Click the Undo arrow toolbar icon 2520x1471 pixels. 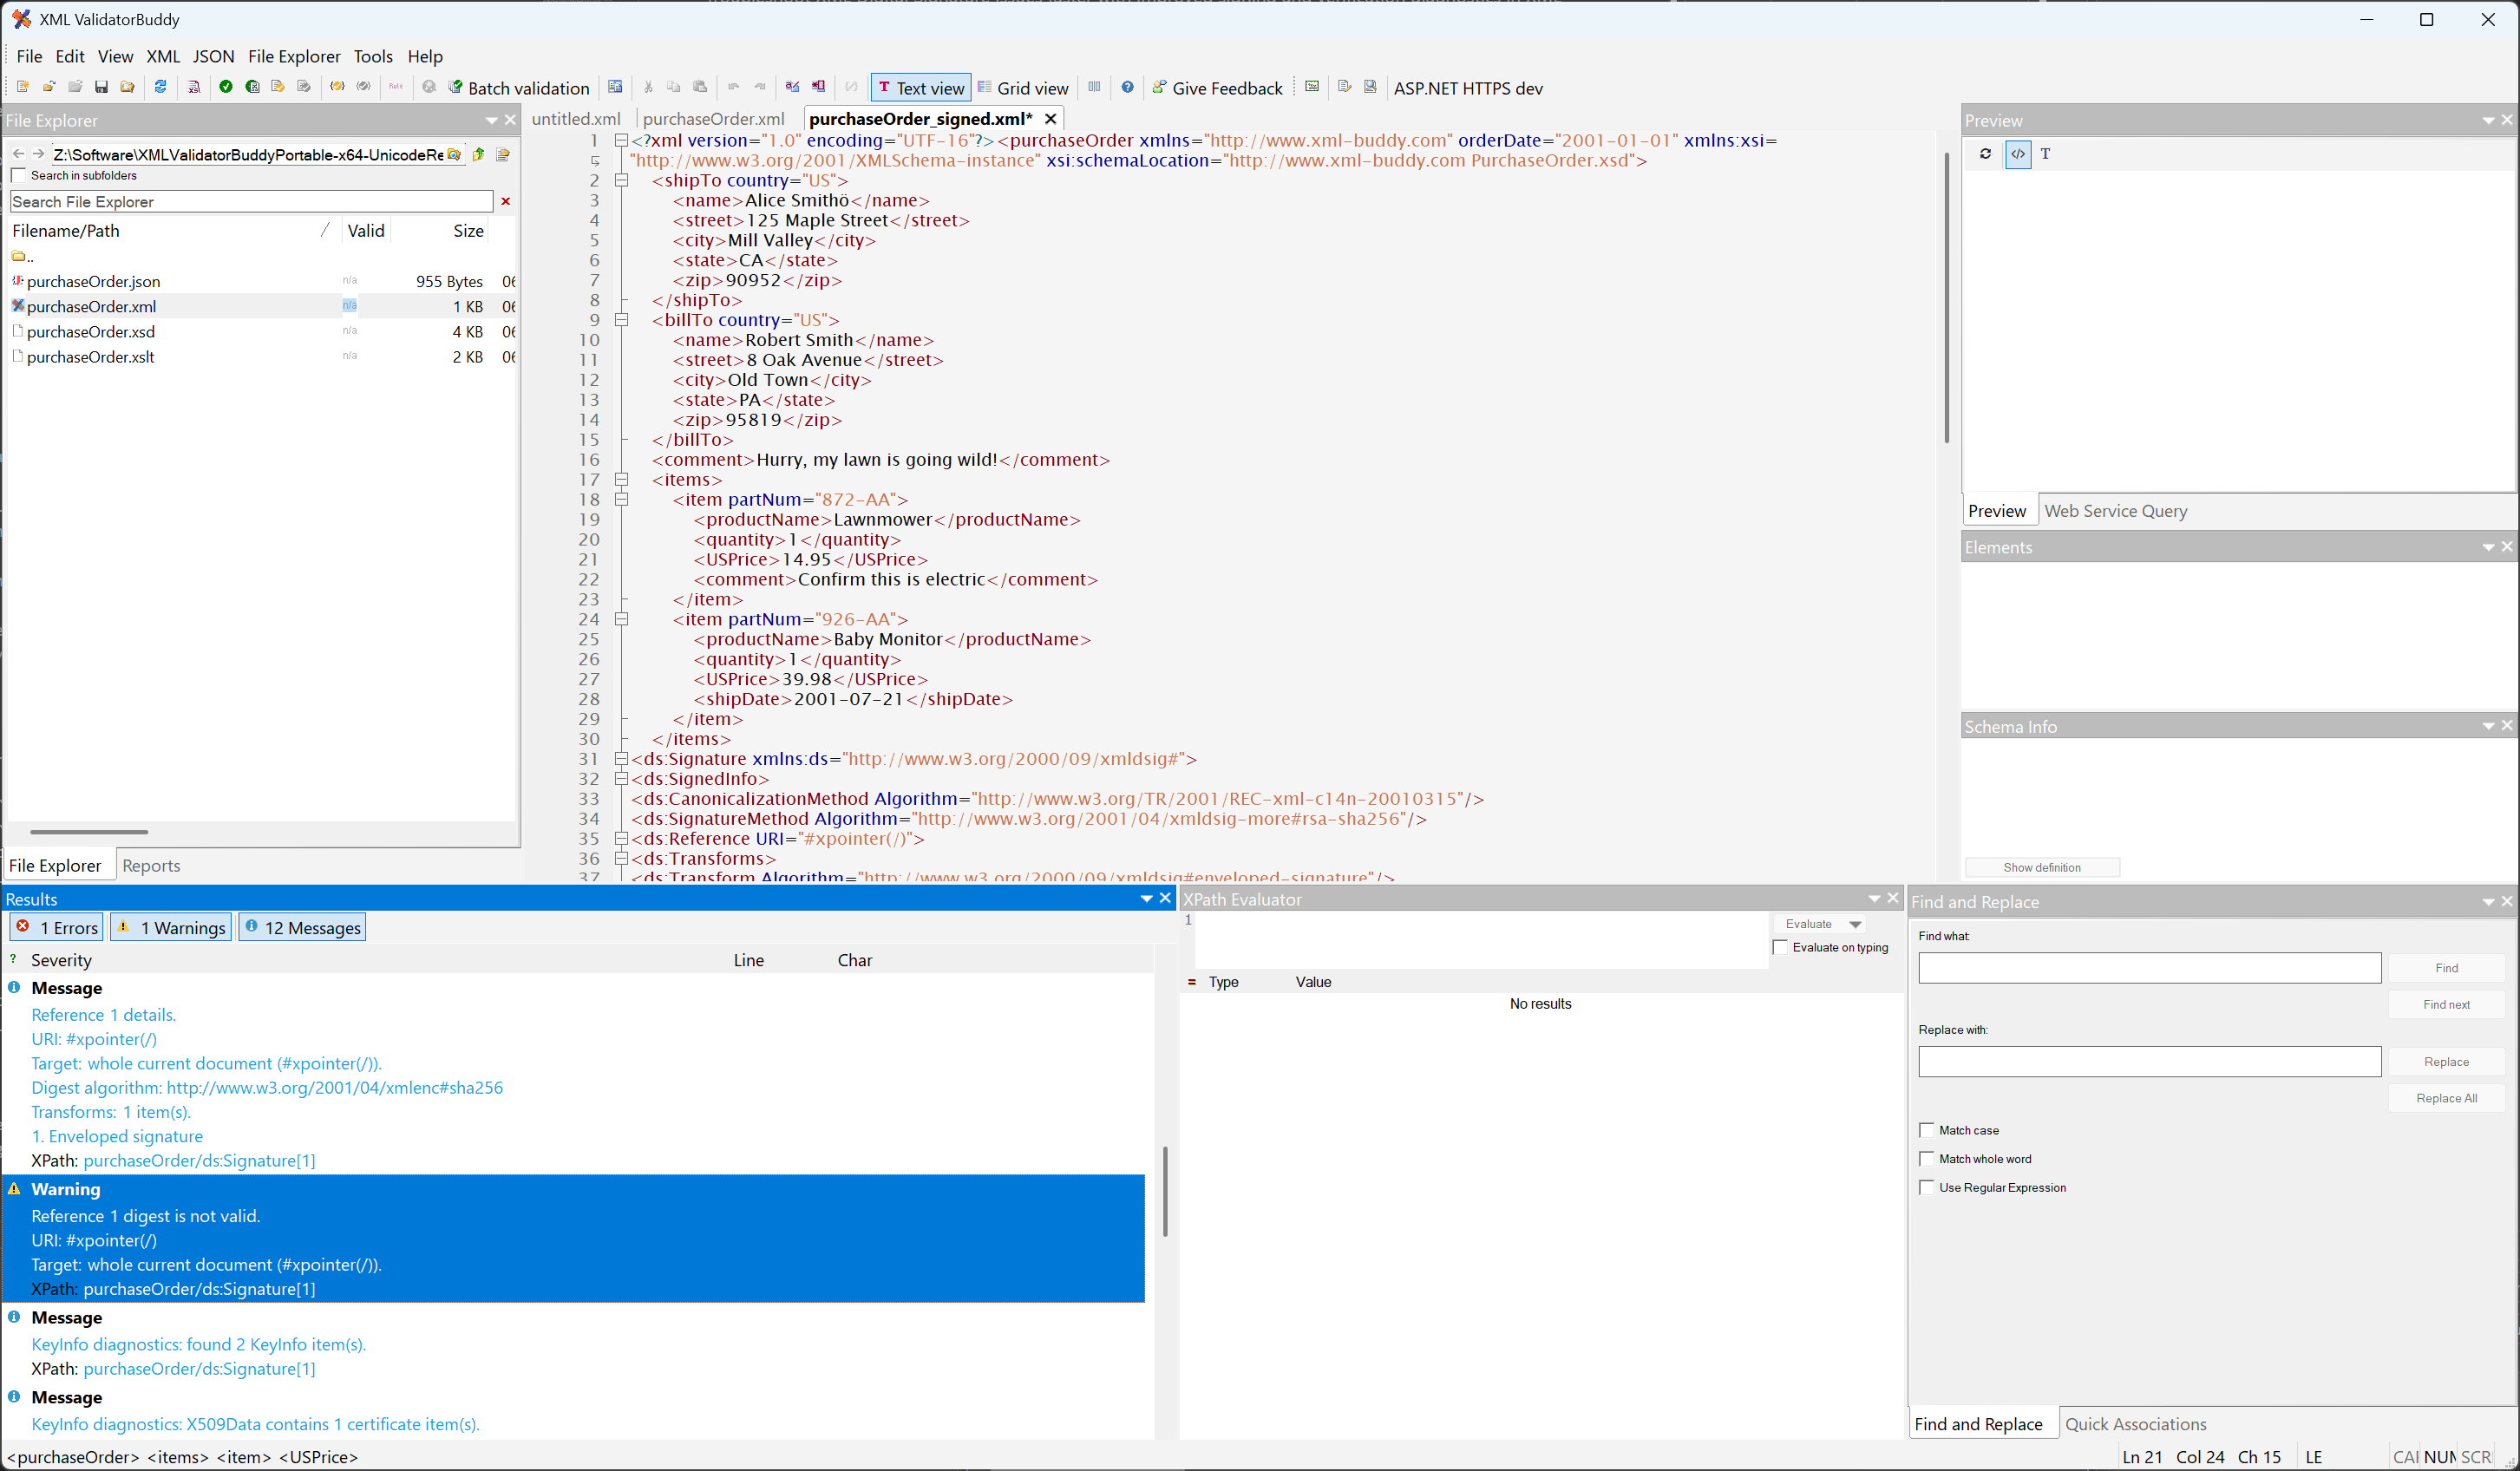click(x=734, y=87)
